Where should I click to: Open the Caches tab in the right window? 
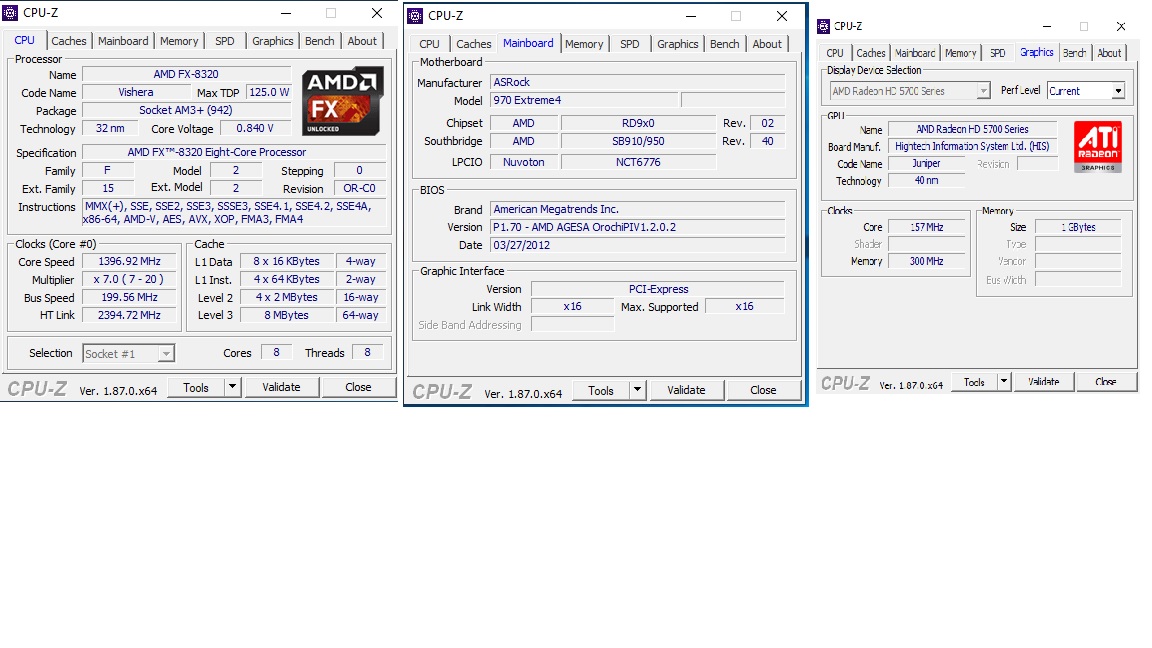[x=871, y=53]
